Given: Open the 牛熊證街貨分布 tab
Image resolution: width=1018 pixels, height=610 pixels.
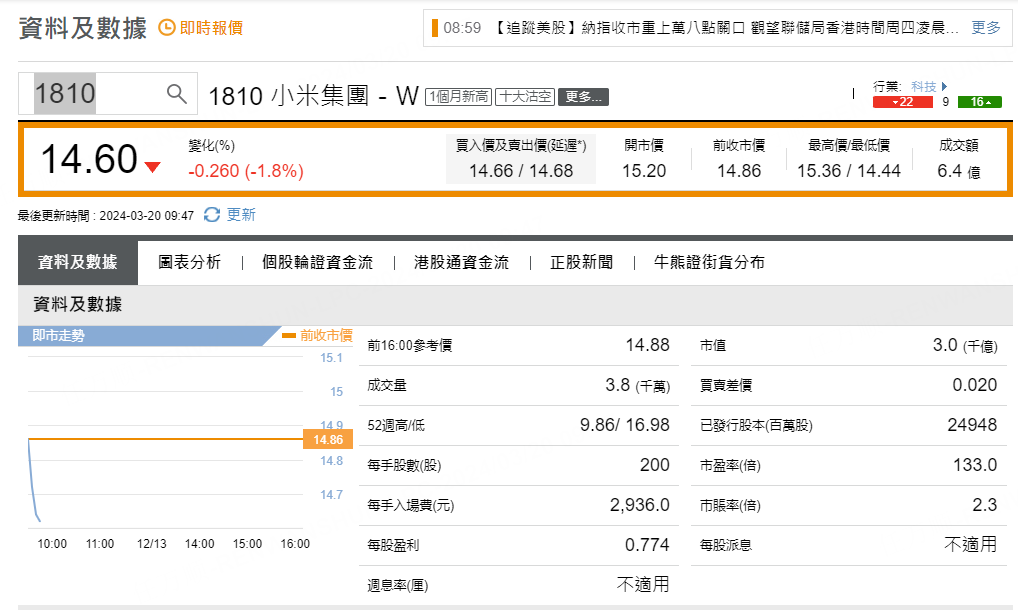Looking at the screenshot, I should [x=709, y=262].
